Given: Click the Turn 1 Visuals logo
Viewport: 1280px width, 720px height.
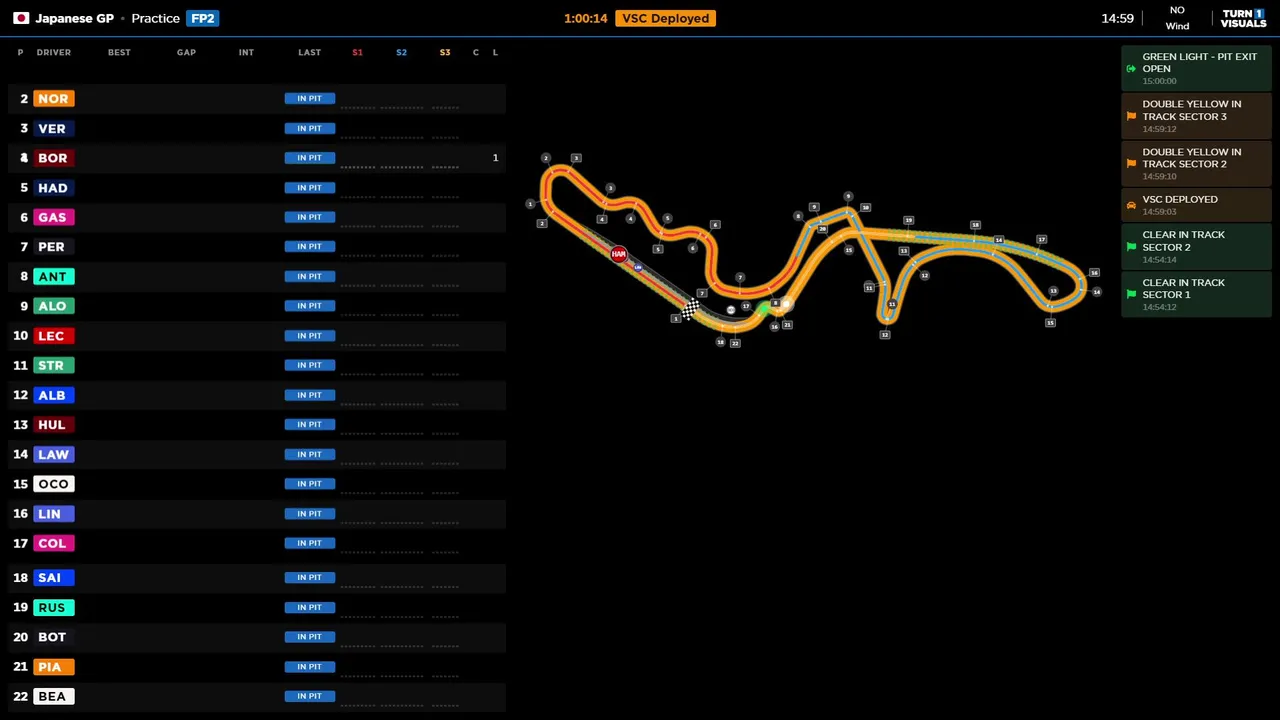Looking at the screenshot, I should pos(1243,18).
